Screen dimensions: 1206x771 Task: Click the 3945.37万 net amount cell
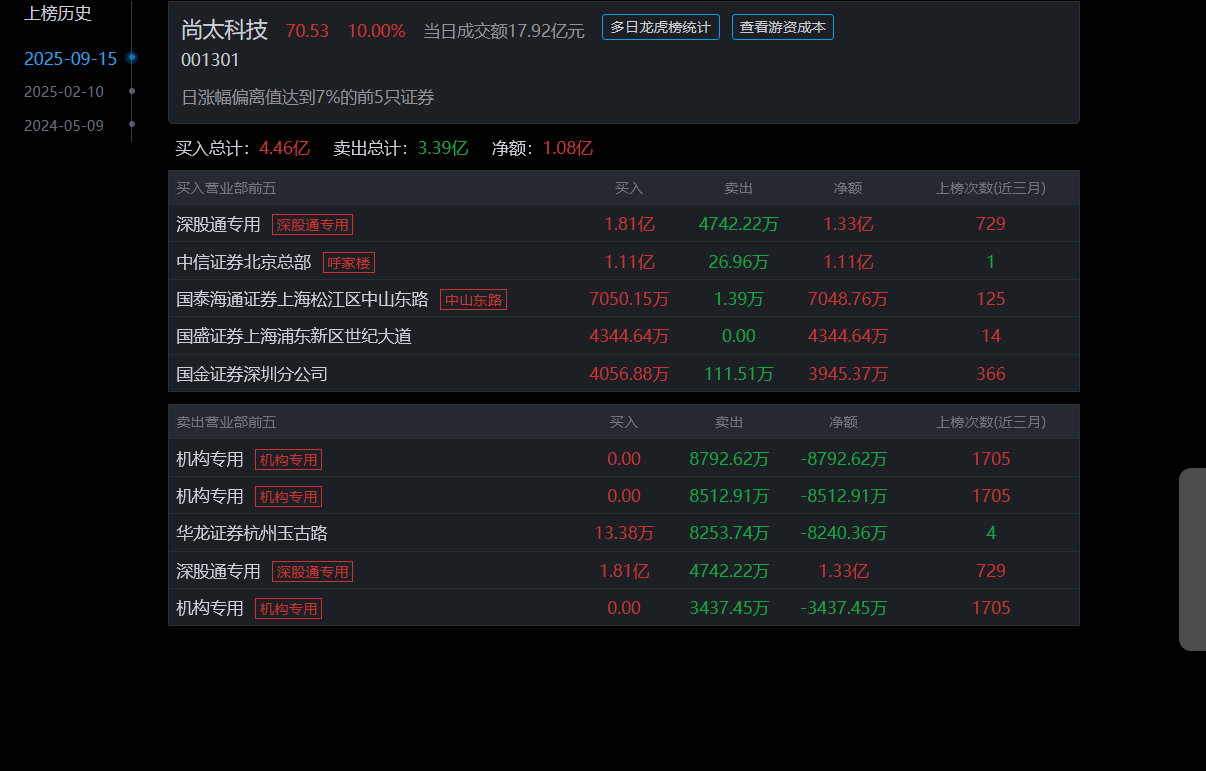point(848,374)
